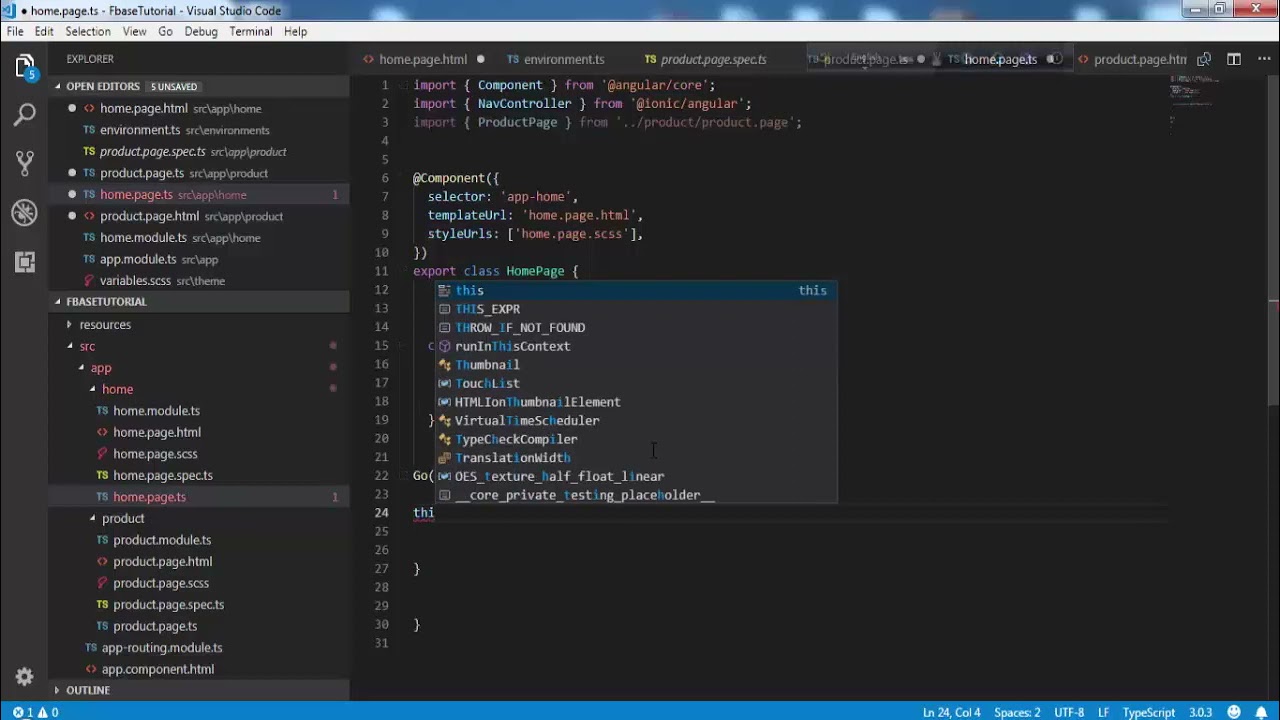Click unsaved dot on home.page.html tab
This screenshot has width=1280, height=720.
coord(481,59)
